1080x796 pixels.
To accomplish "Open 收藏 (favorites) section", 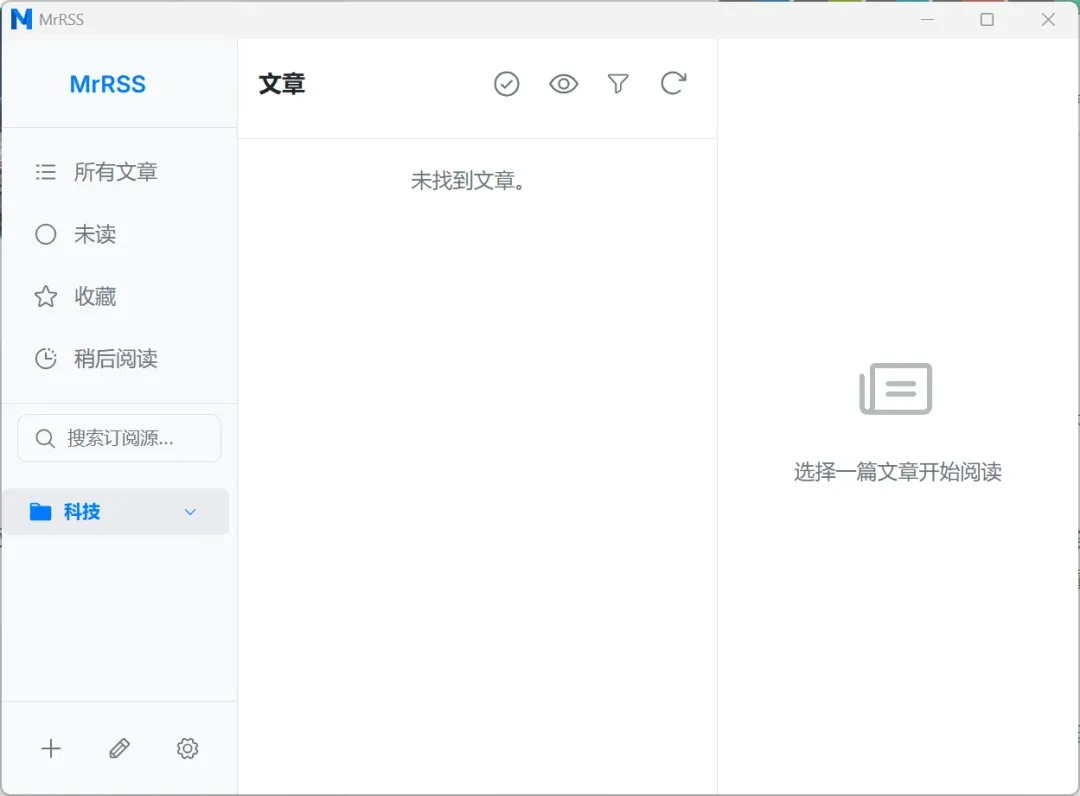I will click(x=118, y=297).
